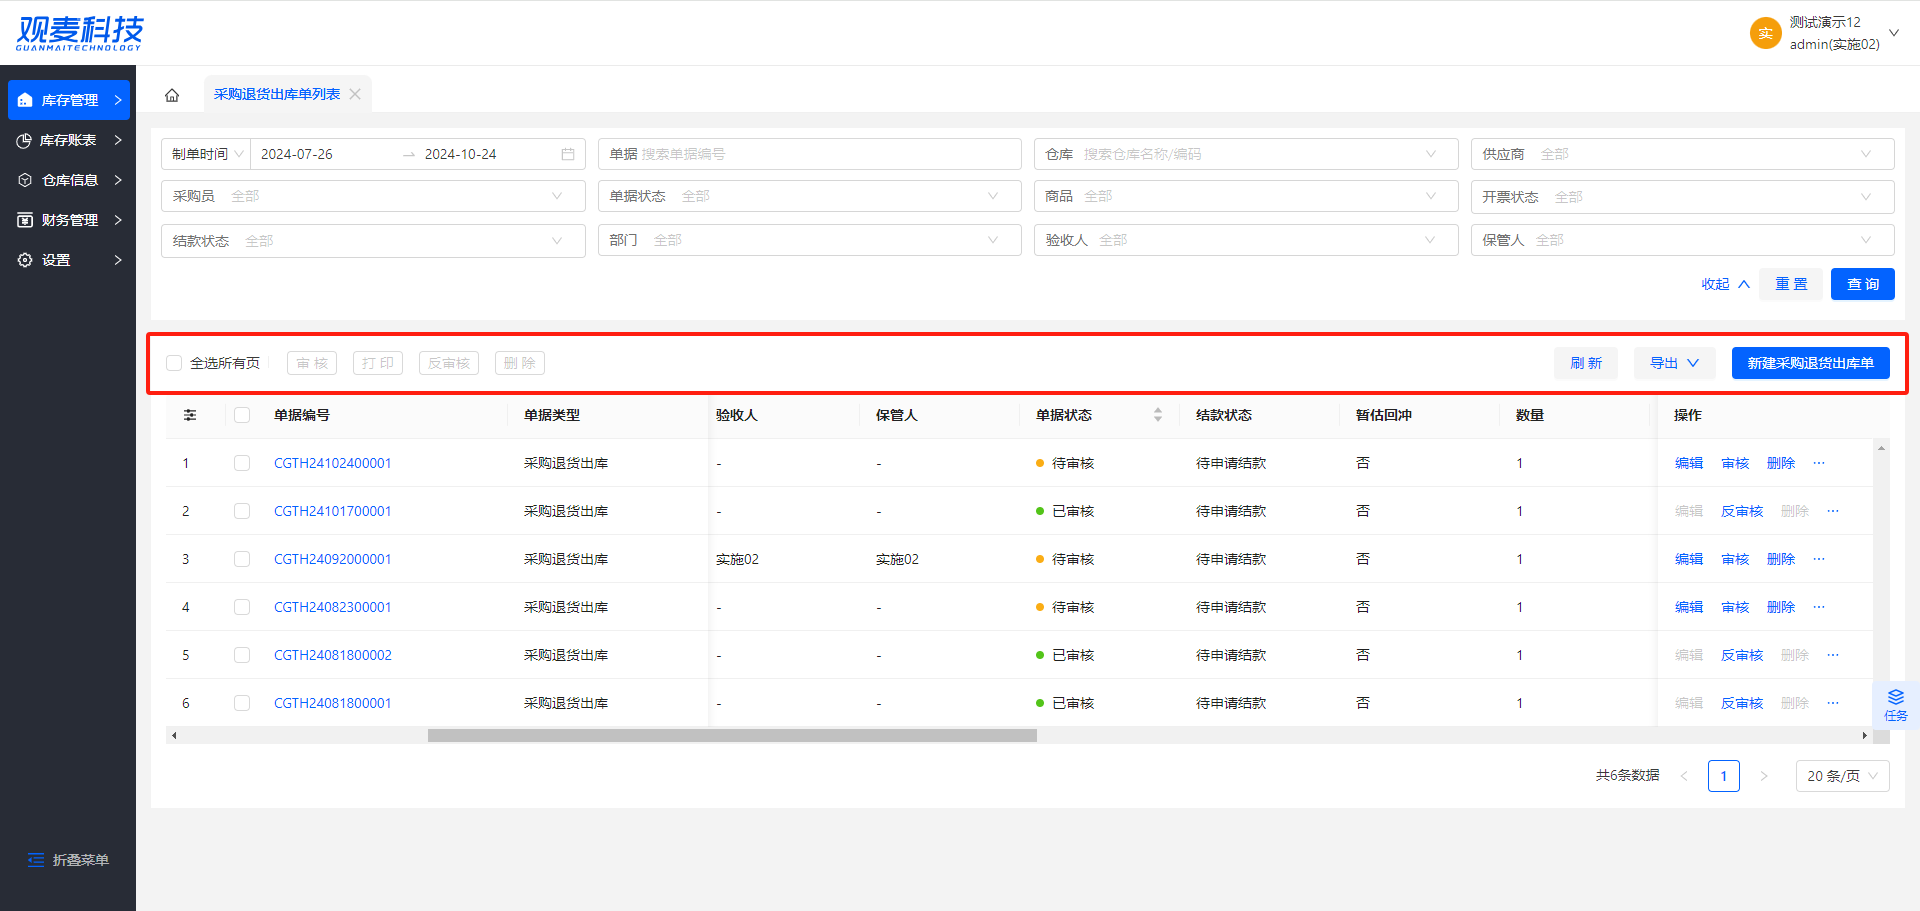
Task: Click 删除 for row CGTH24082300001
Action: click(1781, 607)
